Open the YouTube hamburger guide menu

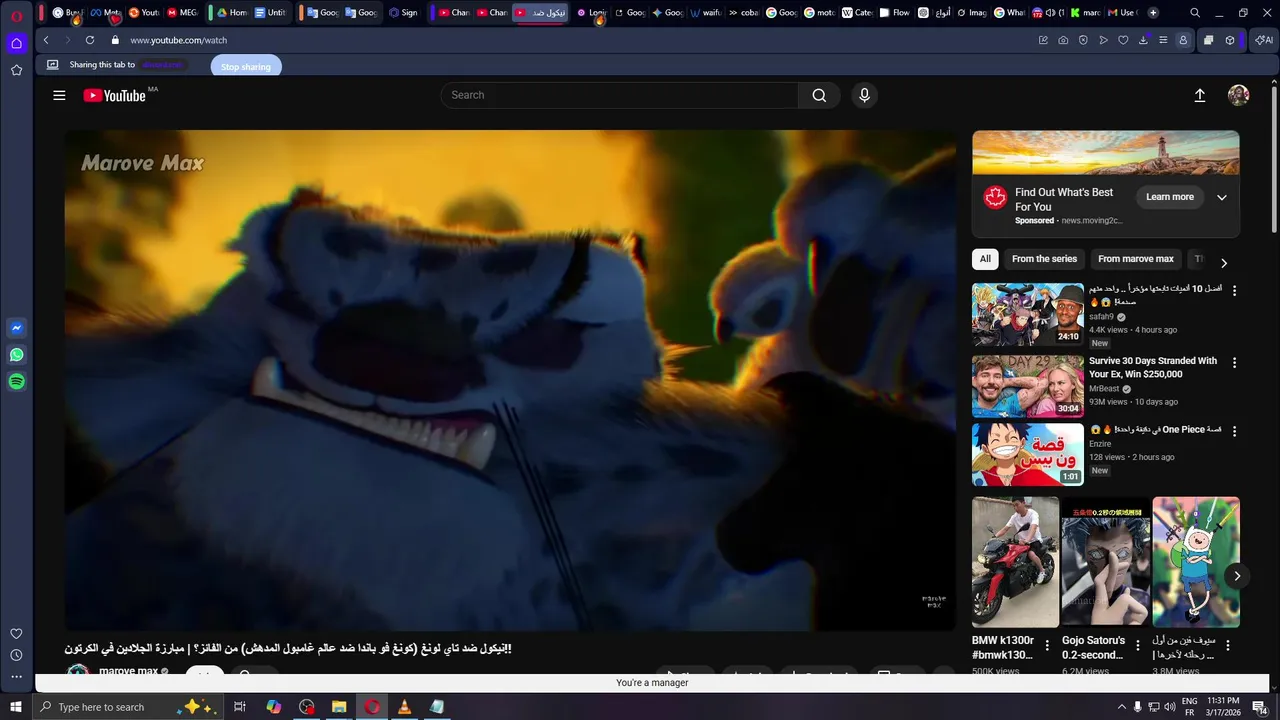click(59, 95)
